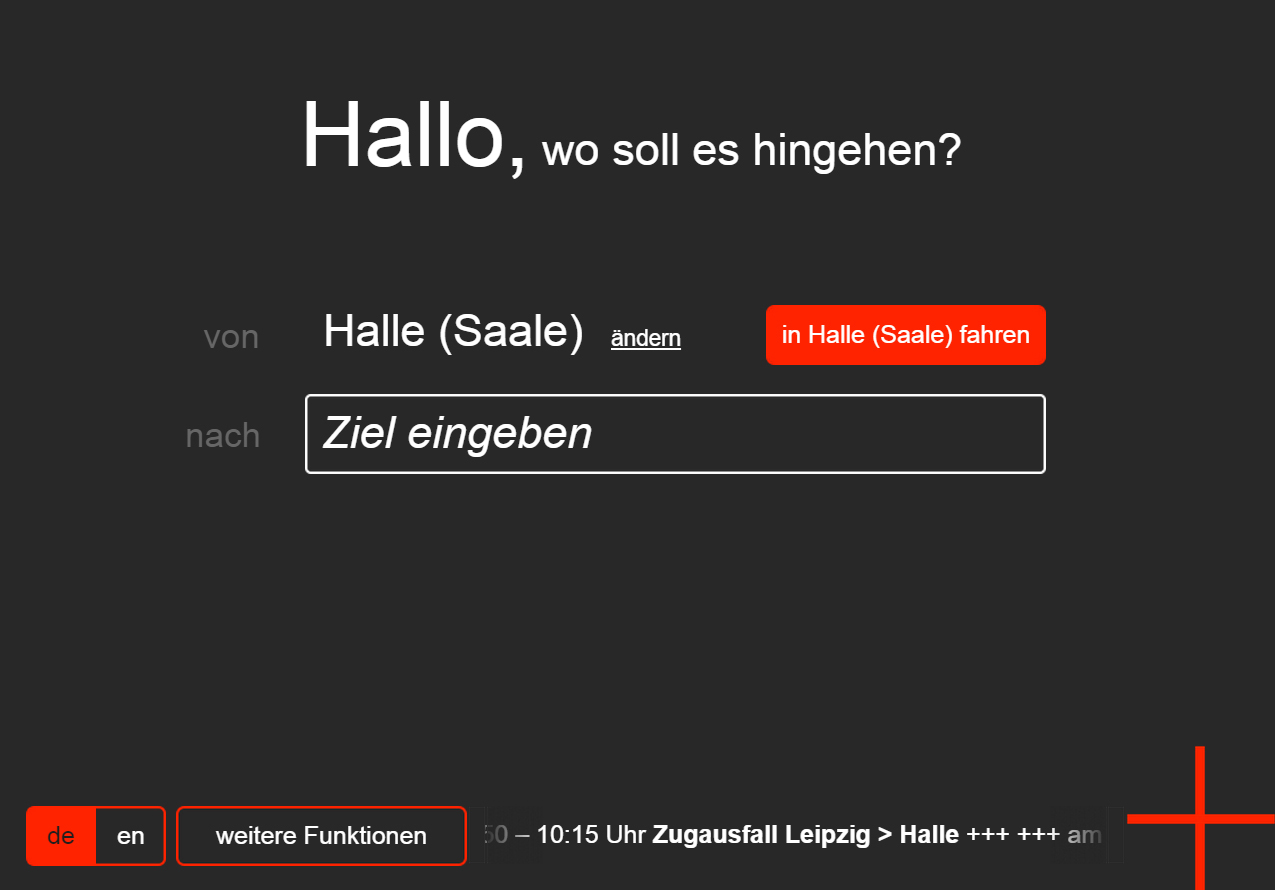Click 'Zugausfall Leipzig > Halle' ticker headline
Screen dimensions: 1275x890
point(805,835)
